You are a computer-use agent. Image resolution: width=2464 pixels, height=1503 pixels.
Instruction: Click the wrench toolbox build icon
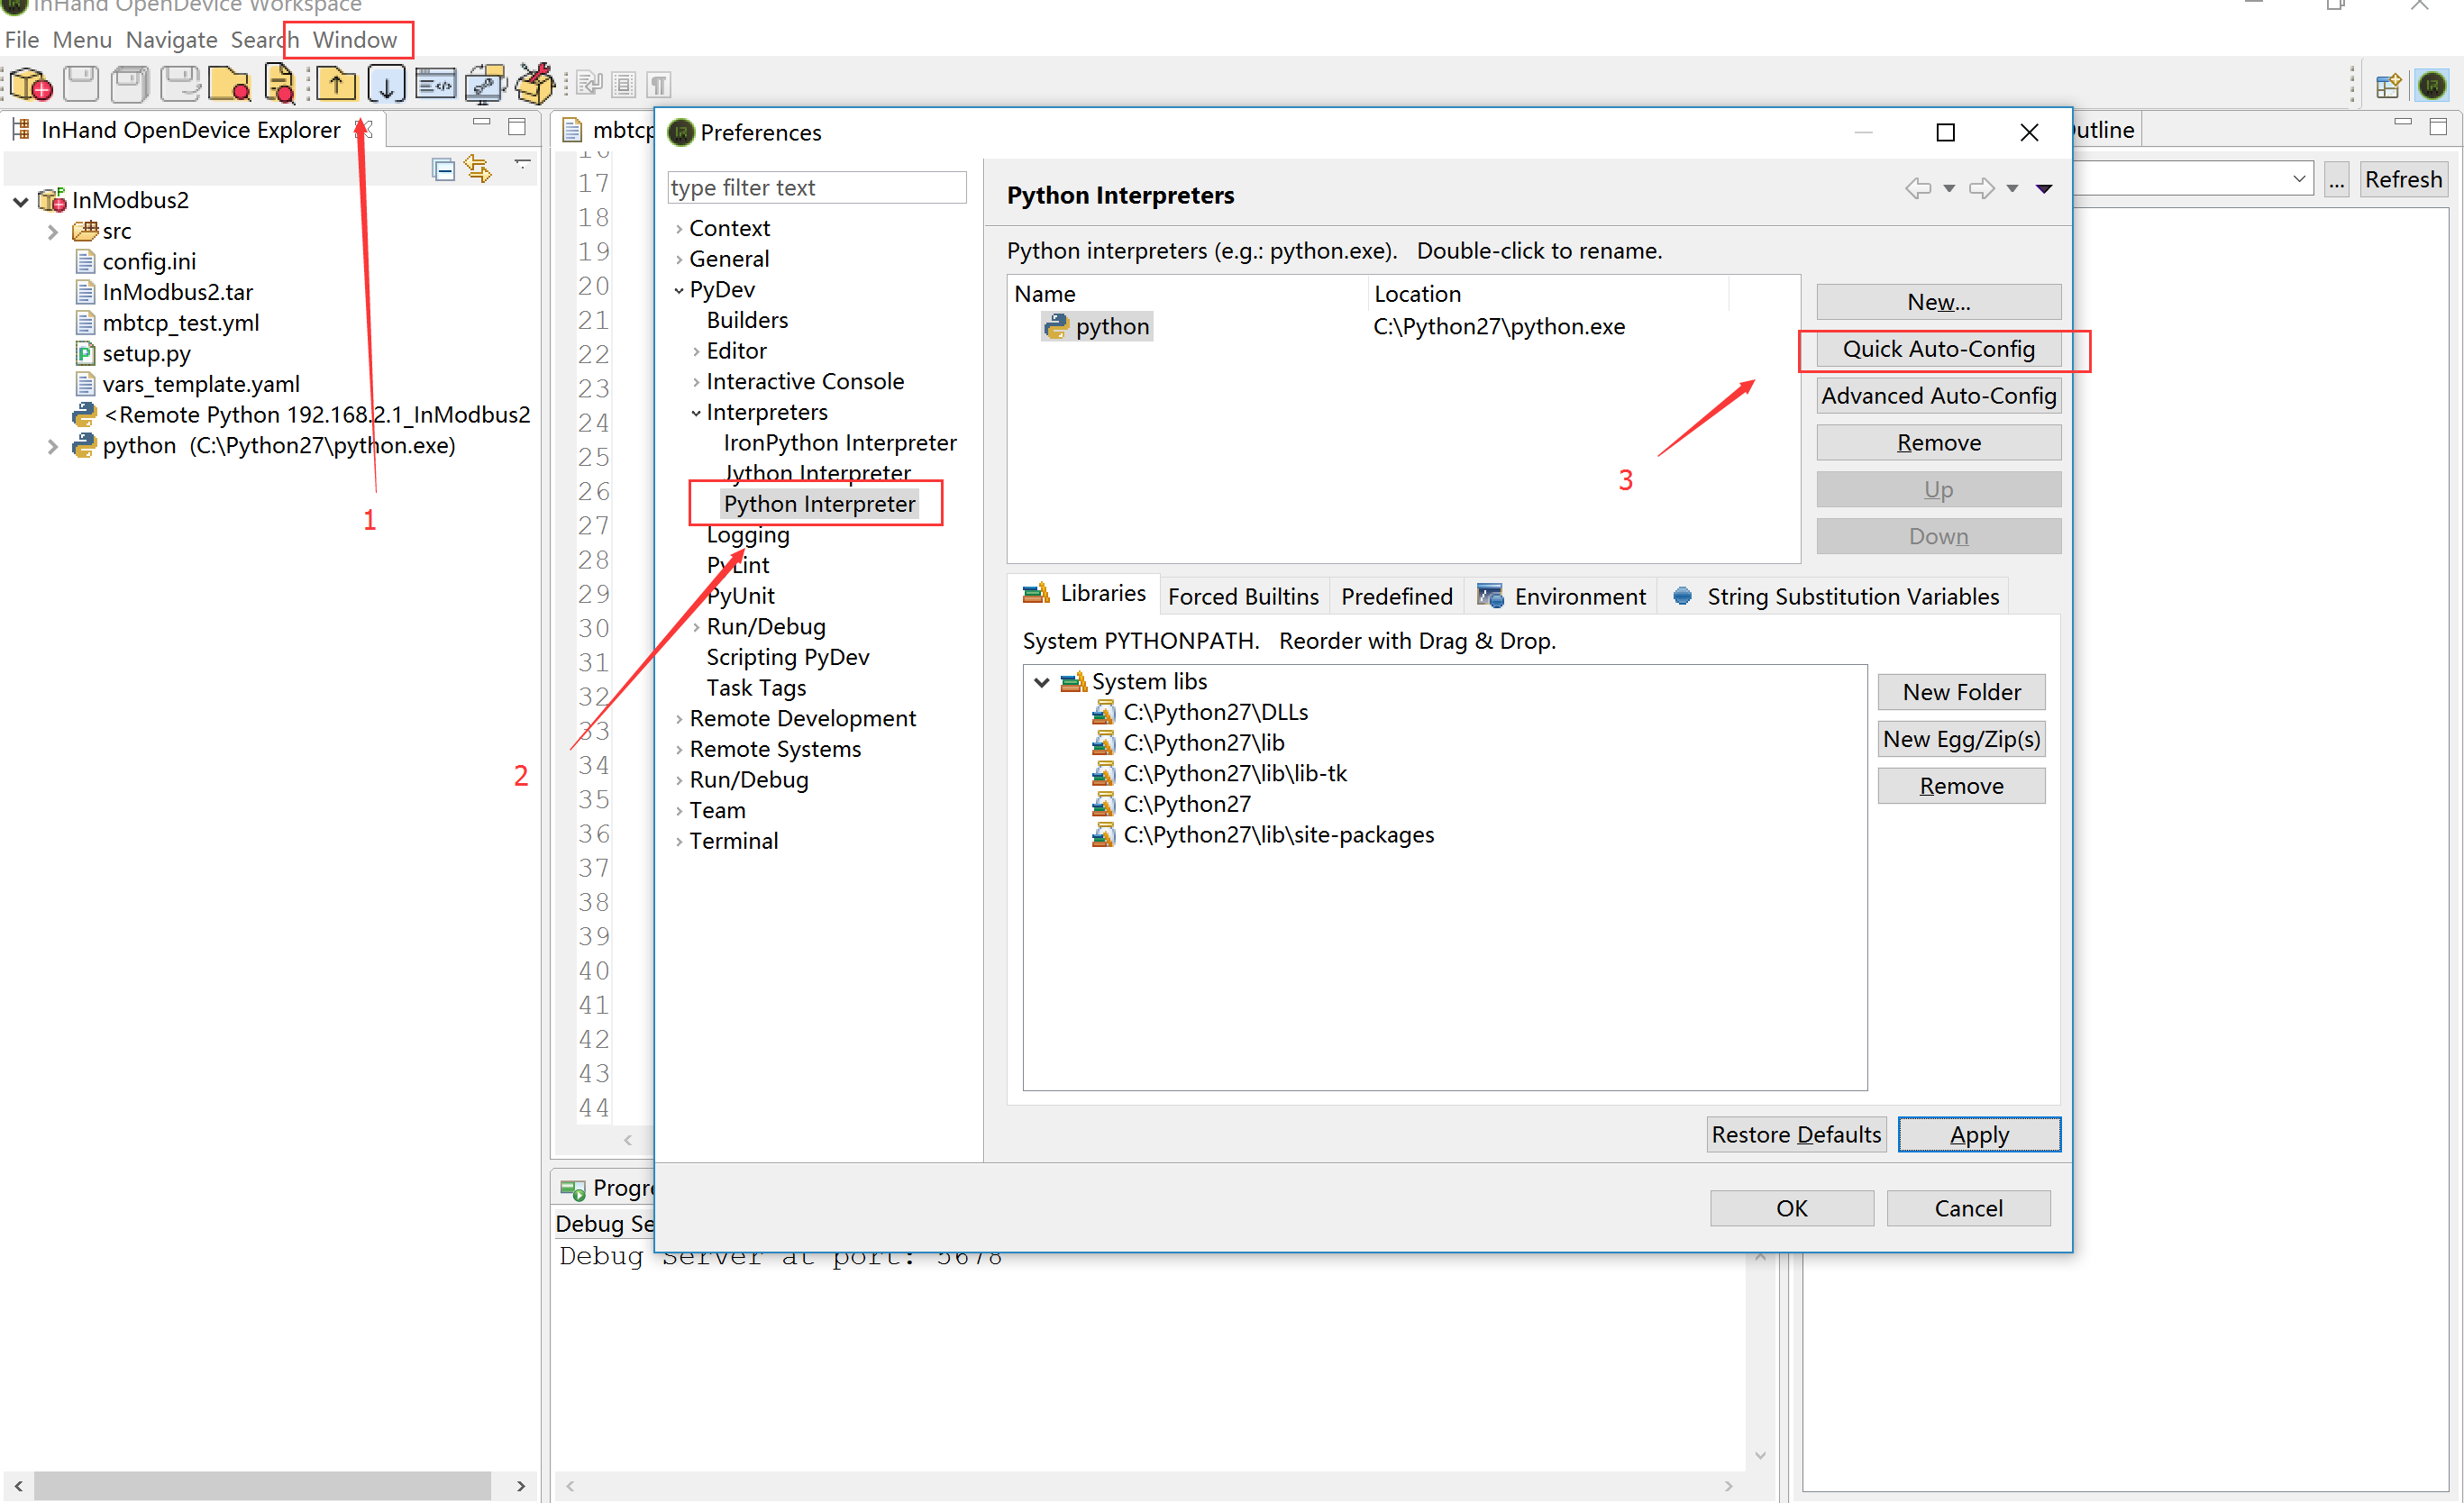[x=535, y=85]
